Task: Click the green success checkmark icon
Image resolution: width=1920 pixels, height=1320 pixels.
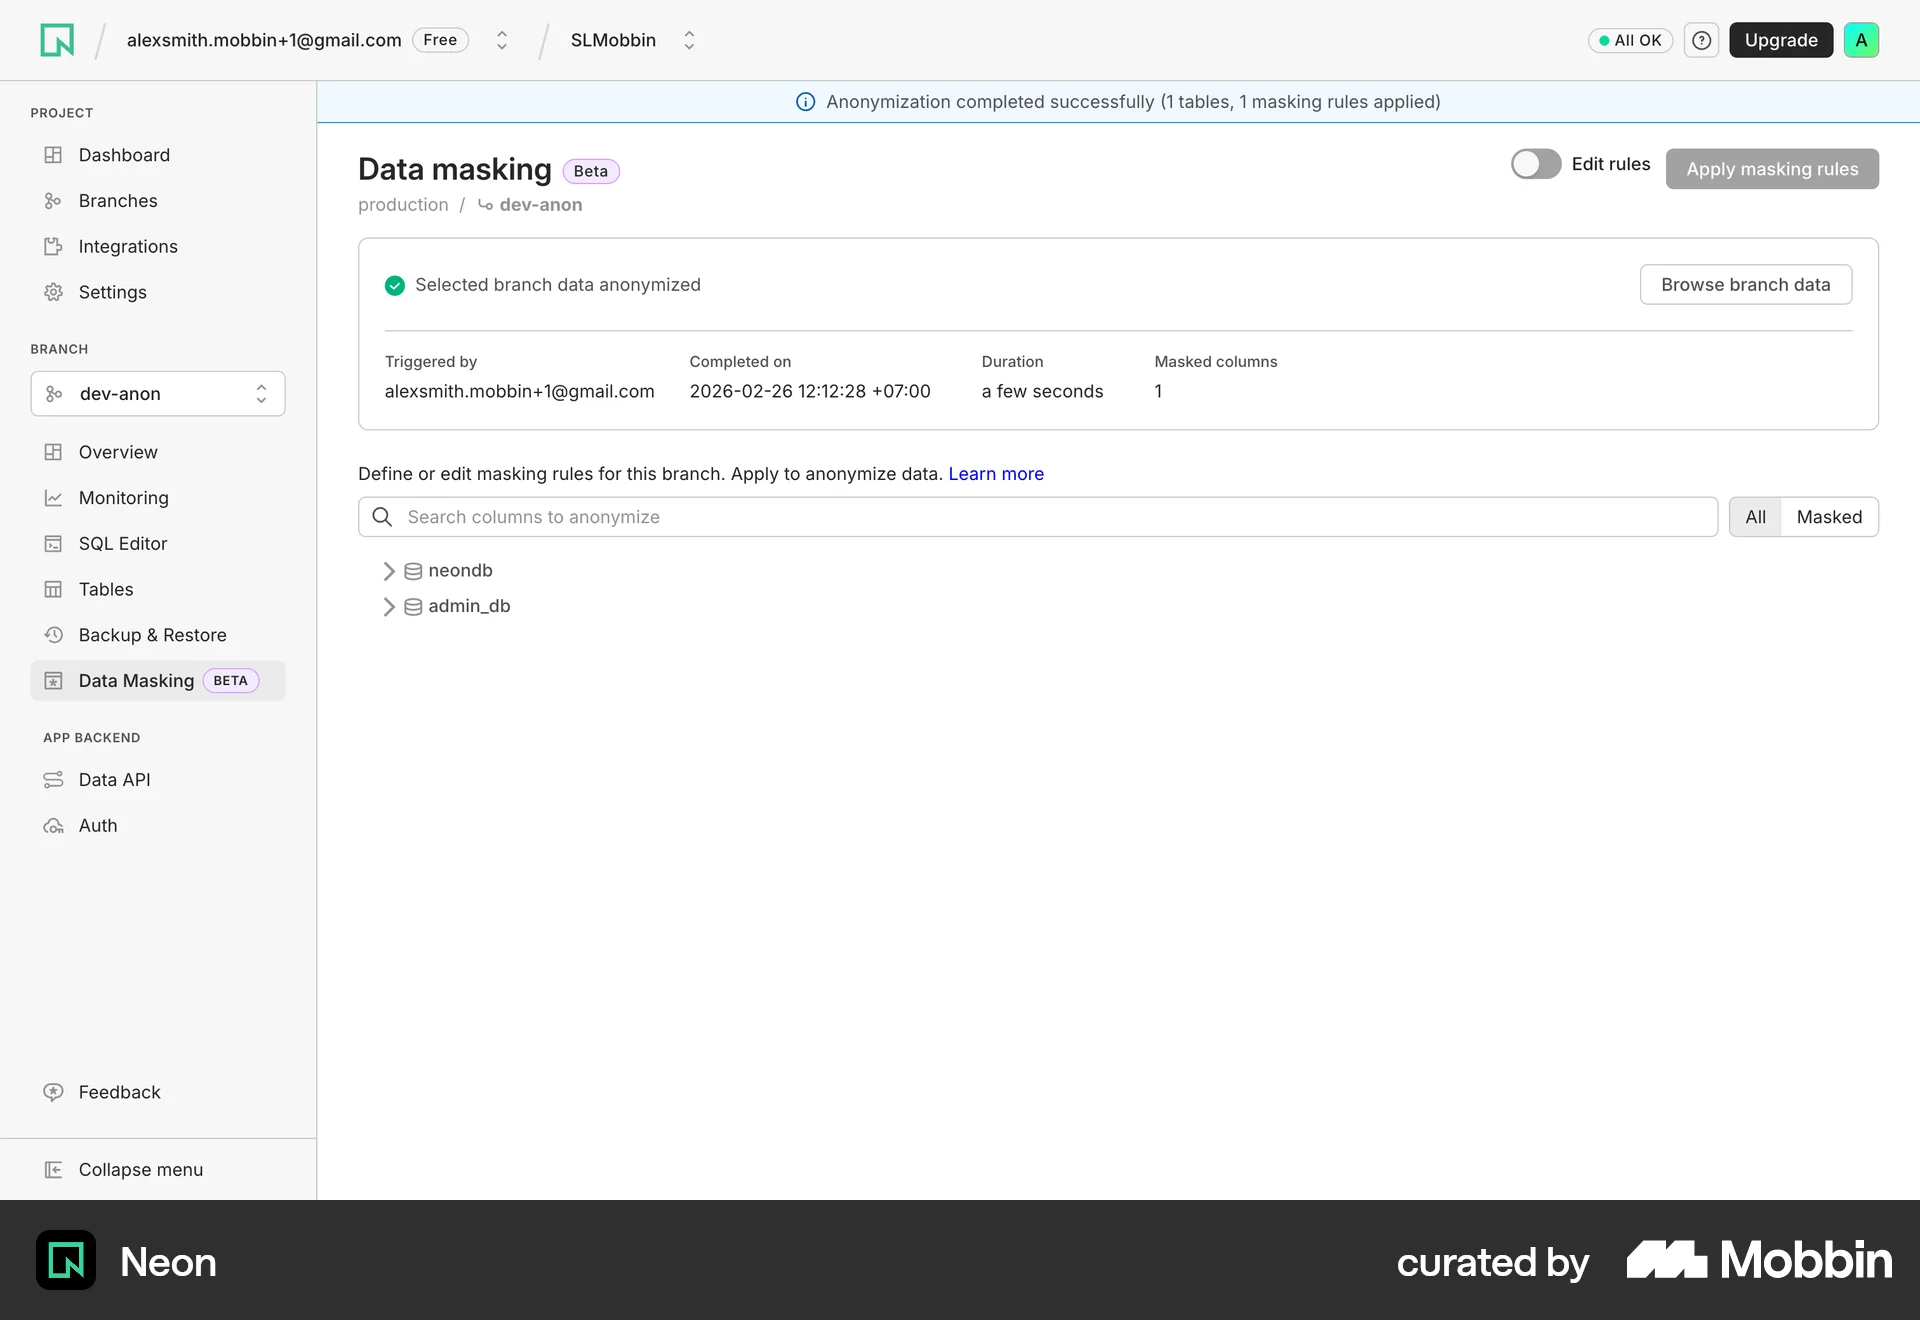Action: point(395,286)
